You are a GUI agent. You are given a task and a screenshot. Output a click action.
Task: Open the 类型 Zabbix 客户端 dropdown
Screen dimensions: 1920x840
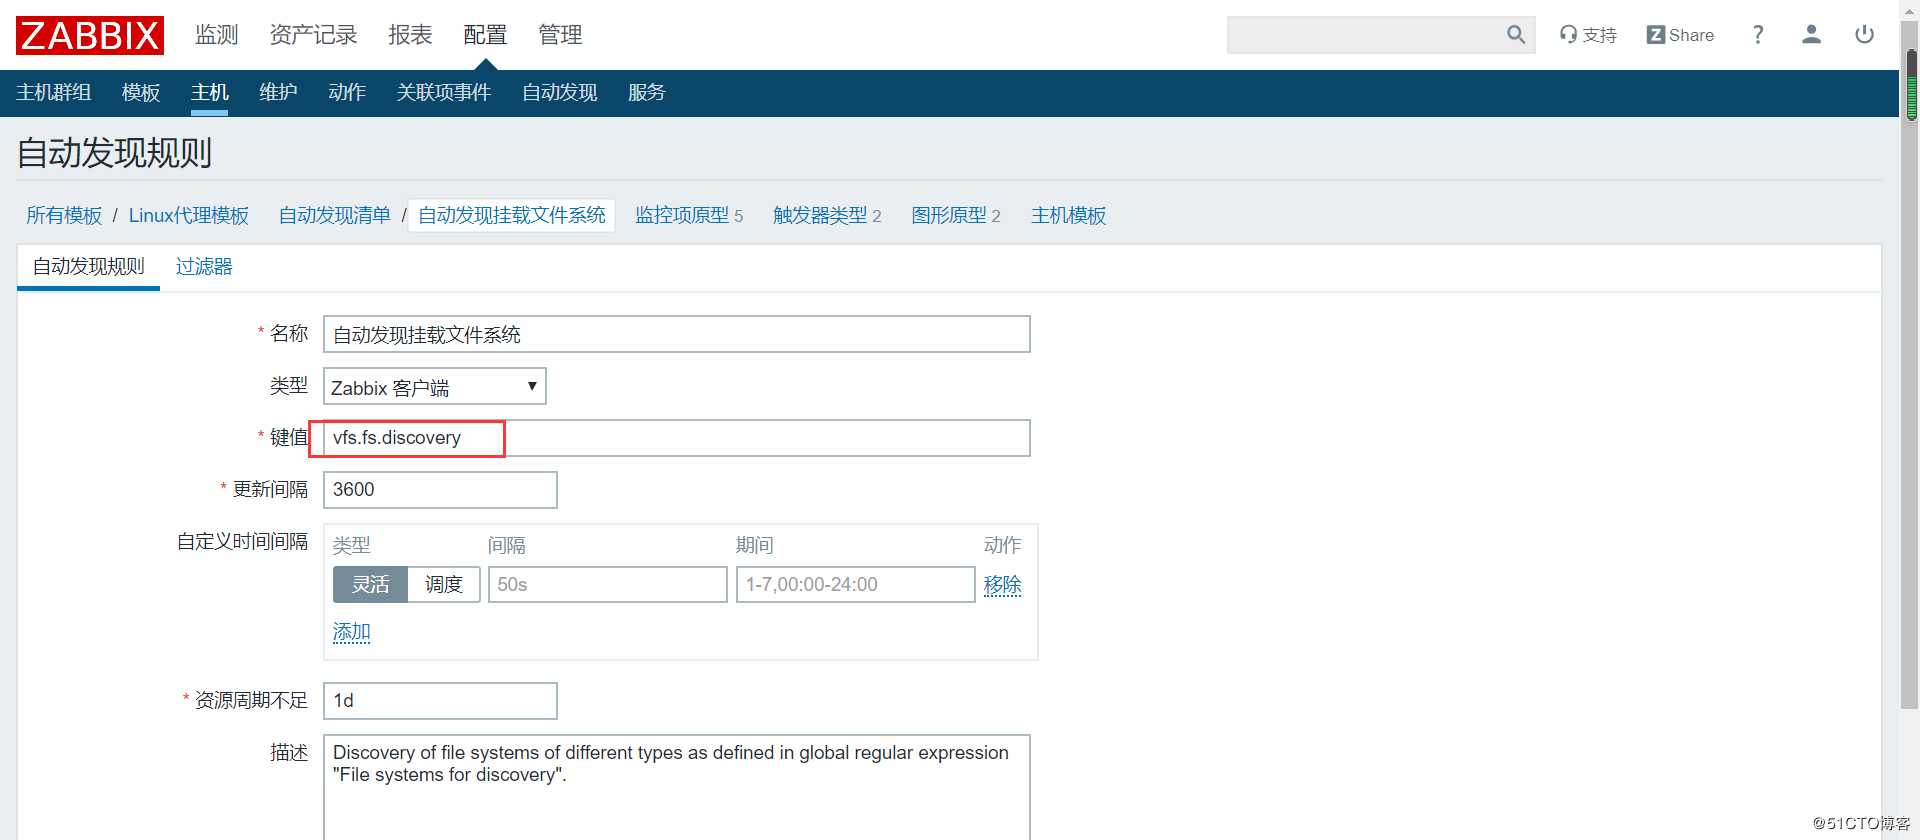[x=435, y=387]
